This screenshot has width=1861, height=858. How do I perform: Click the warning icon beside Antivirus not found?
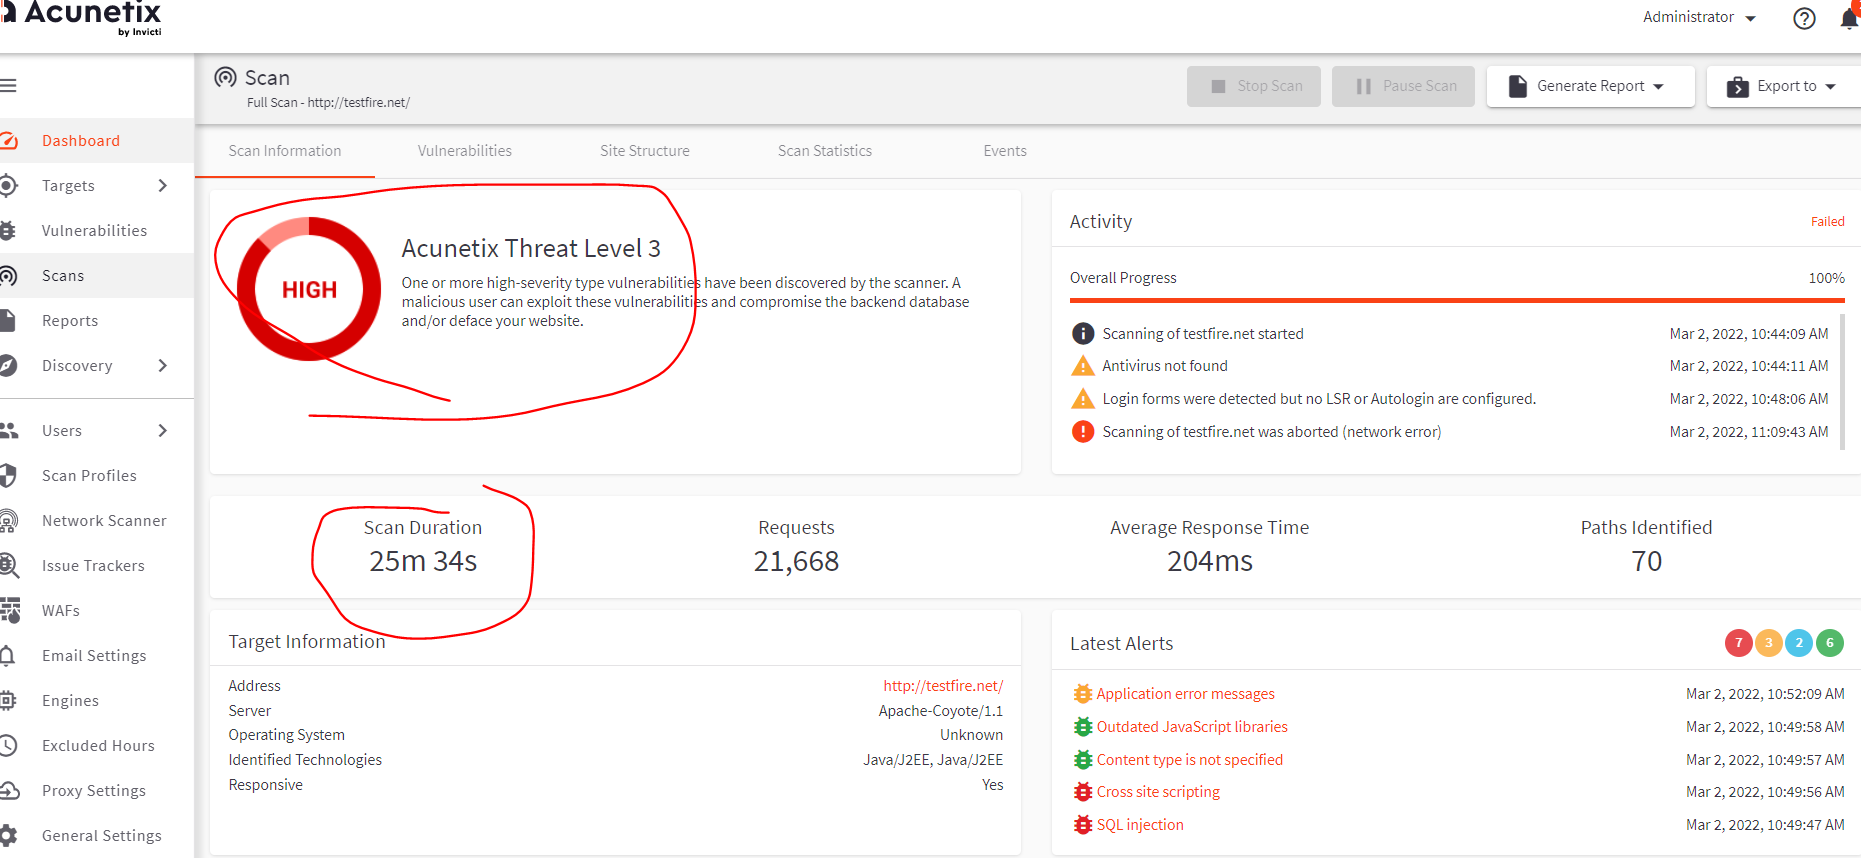click(1083, 366)
